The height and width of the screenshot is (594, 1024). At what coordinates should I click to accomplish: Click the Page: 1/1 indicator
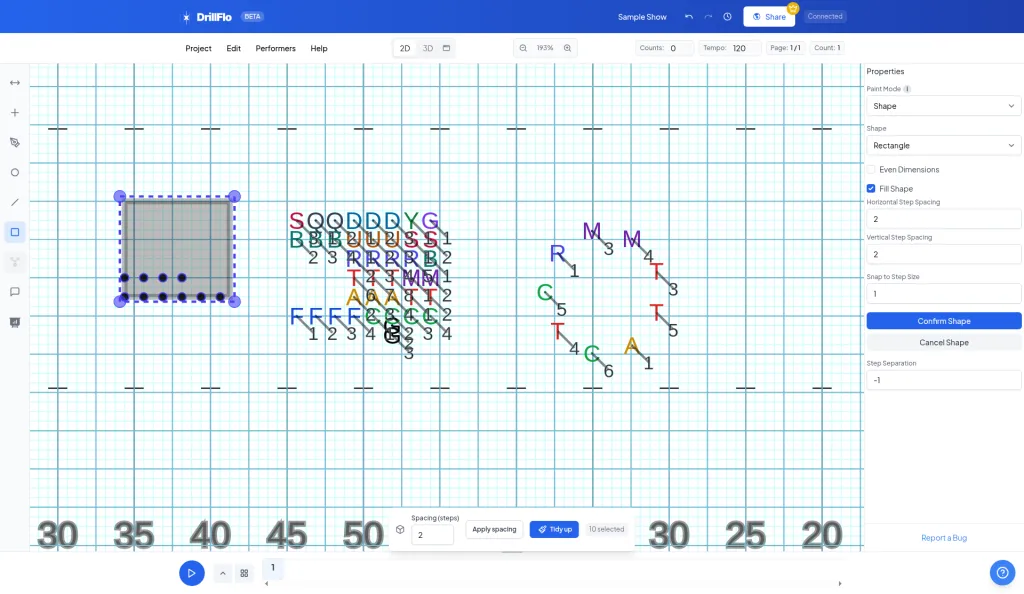click(785, 48)
